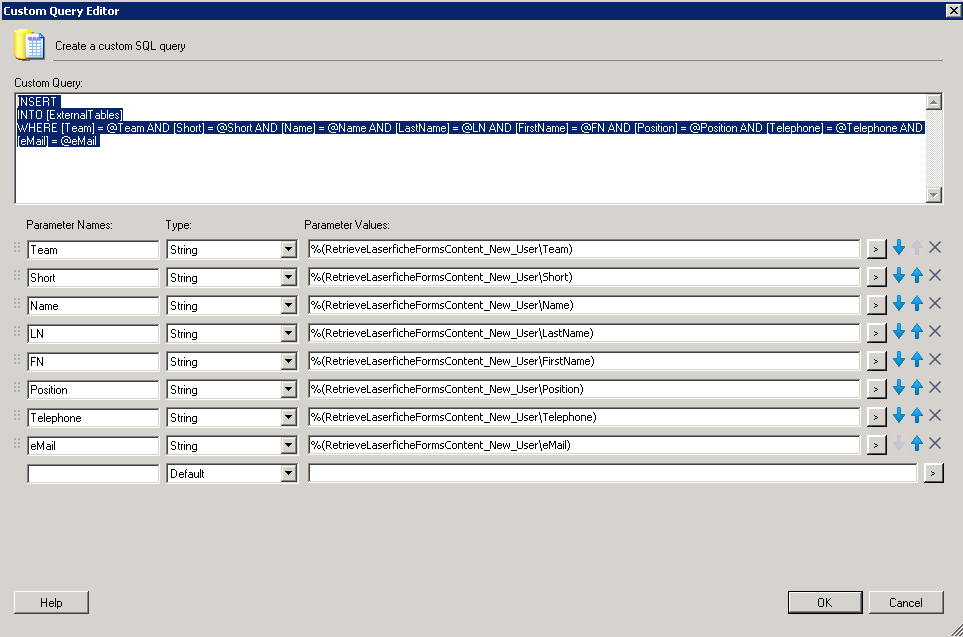Delete the Team parameter row
The width and height of the screenshot is (963, 637).
(935, 248)
